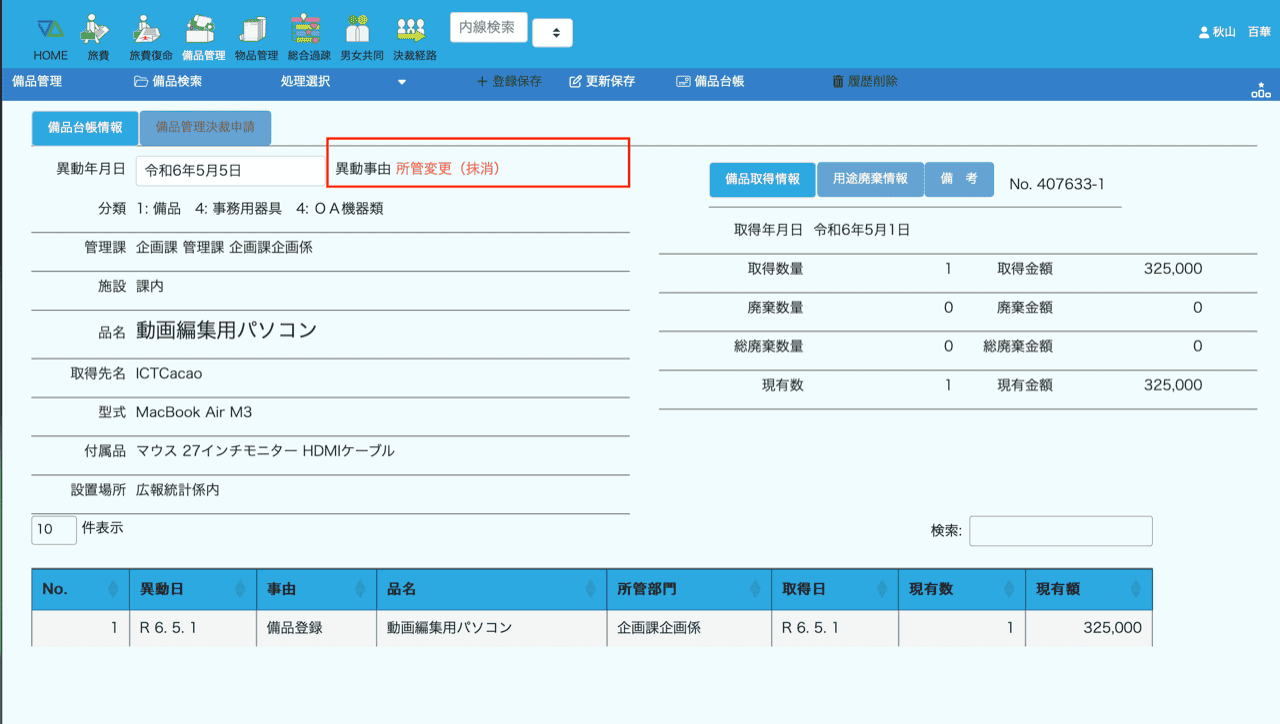Viewport: 1280px width, 724px height.
Task: Click 履歴削除 to delete history
Action: pyautogui.click(x=864, y=82)
